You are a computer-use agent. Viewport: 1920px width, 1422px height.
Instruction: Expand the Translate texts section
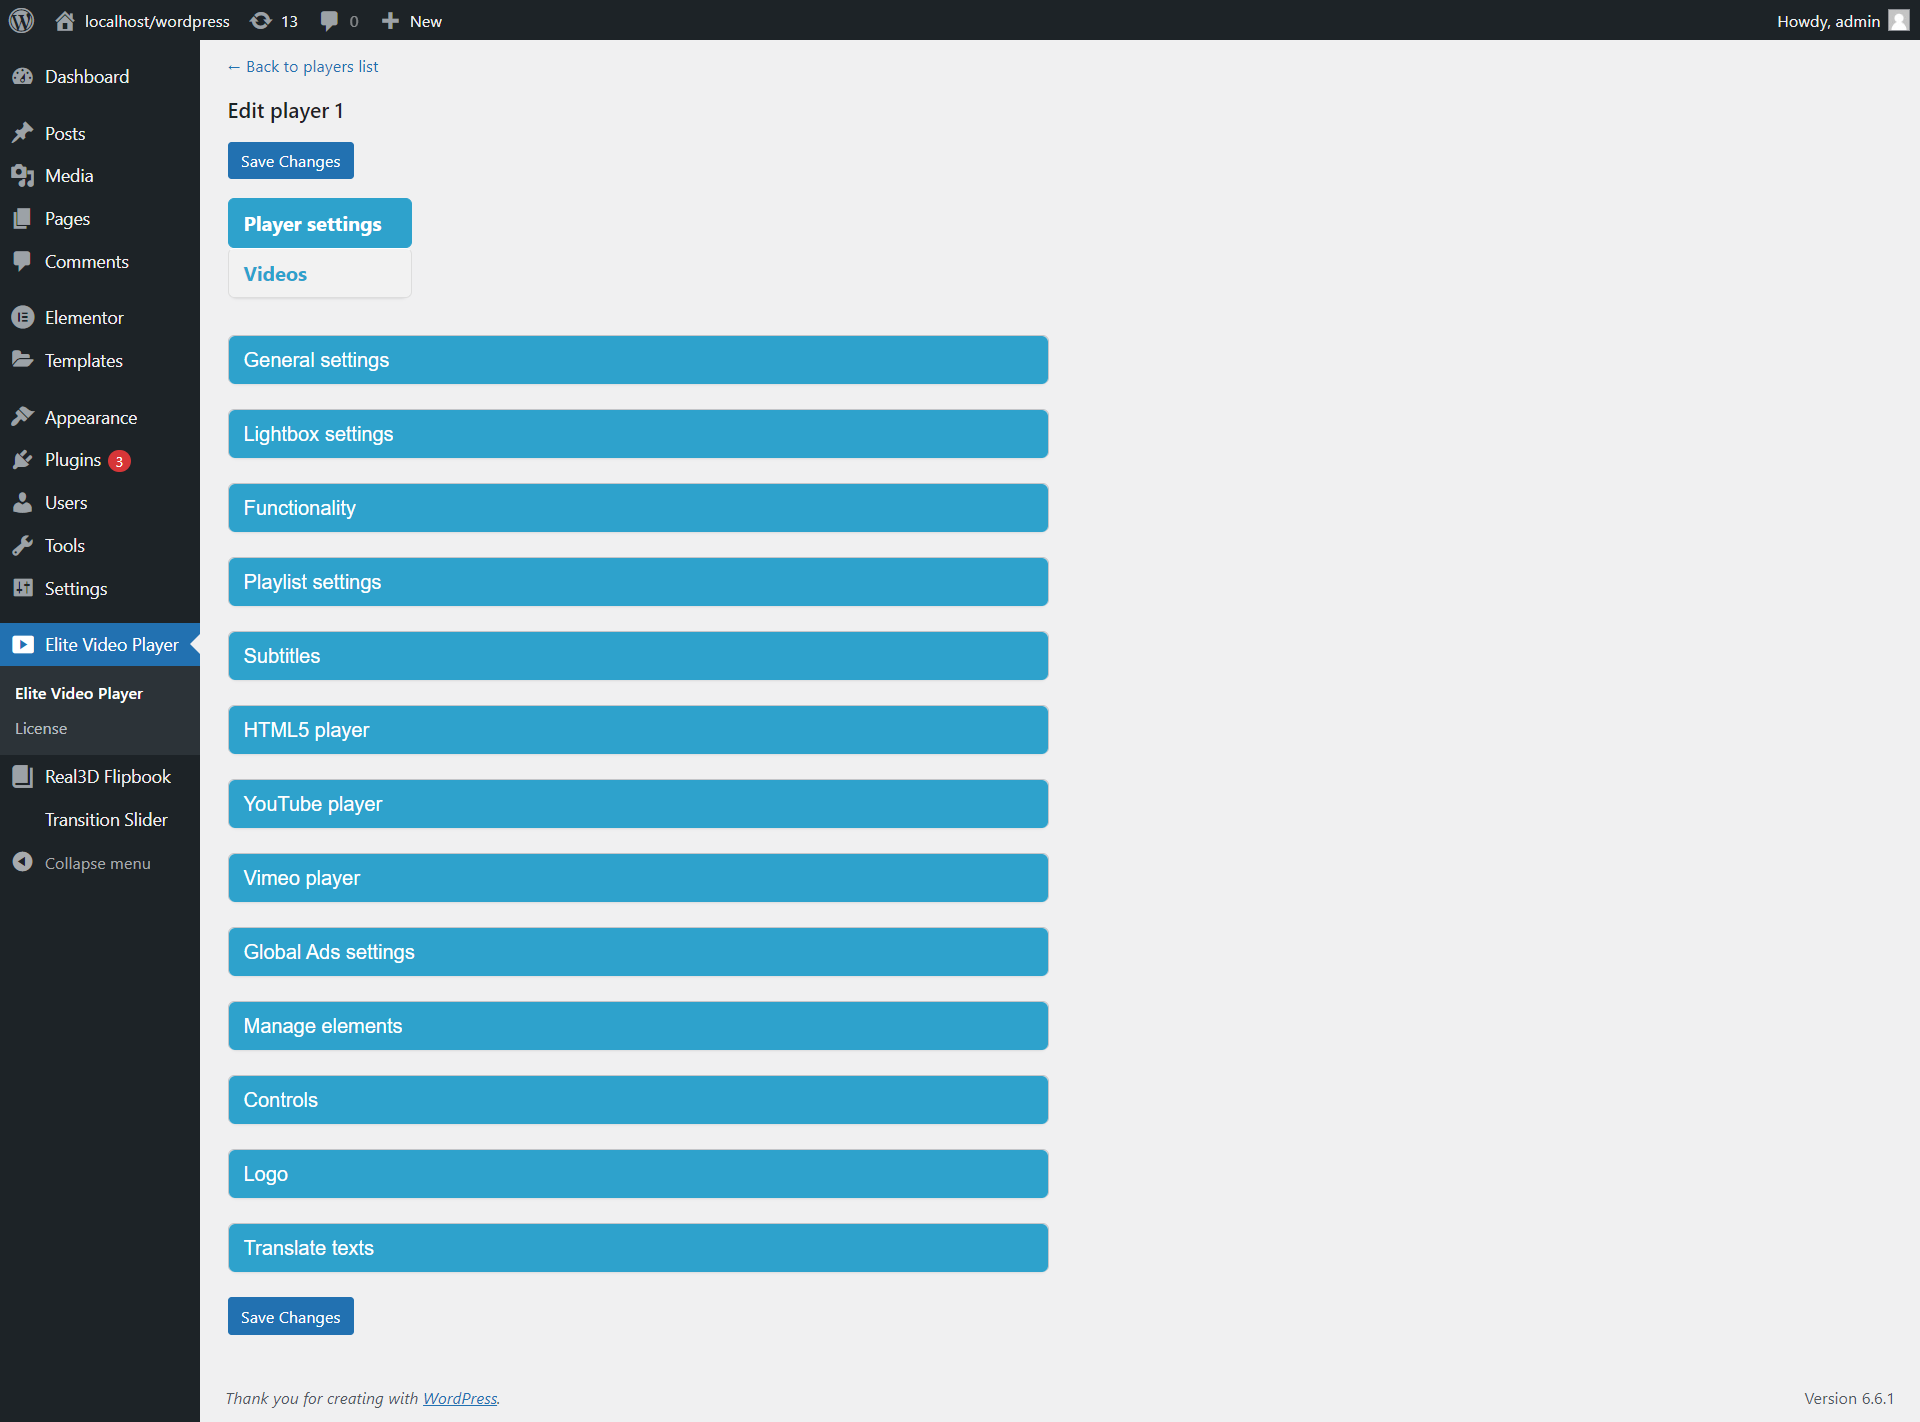click(638, 1248)
